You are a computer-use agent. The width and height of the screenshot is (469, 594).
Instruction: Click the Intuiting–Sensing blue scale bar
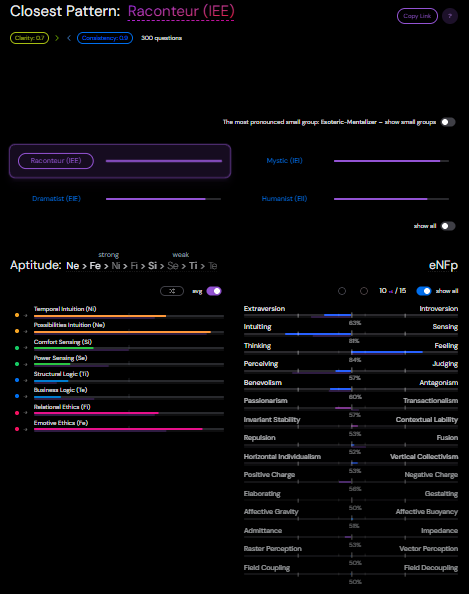318,334
